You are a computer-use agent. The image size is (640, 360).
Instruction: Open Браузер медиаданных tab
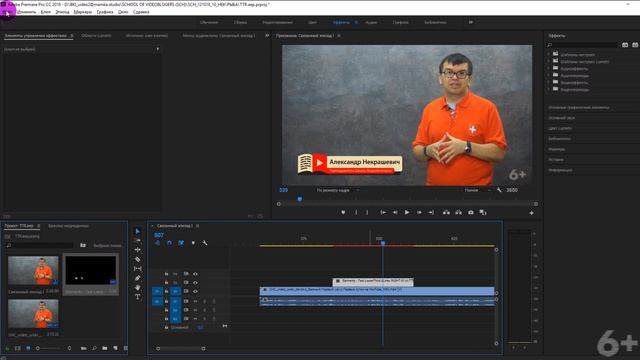click(68, 226)
